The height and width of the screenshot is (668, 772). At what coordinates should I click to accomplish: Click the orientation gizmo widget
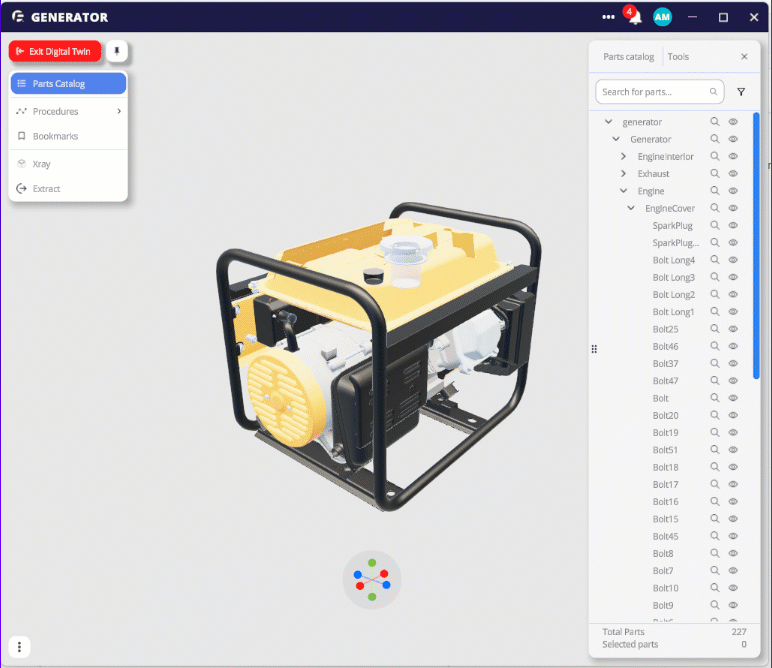[372, 580]
